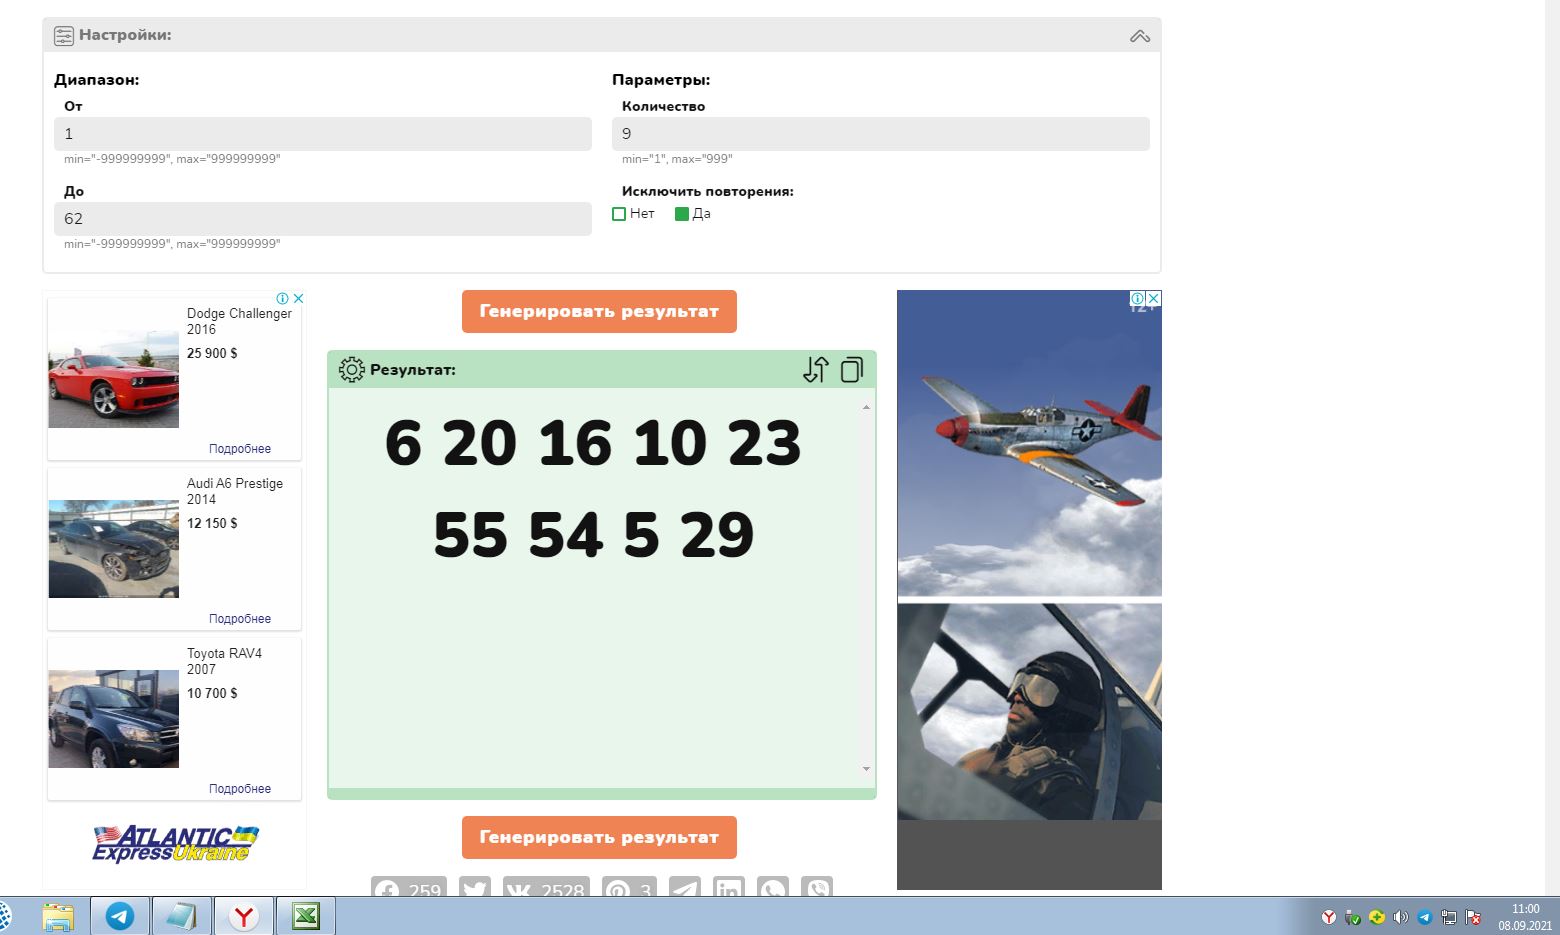This screenshot has width=1560, height=935.
Task: Click the 10 700 $ price
Action: (212, 693)
